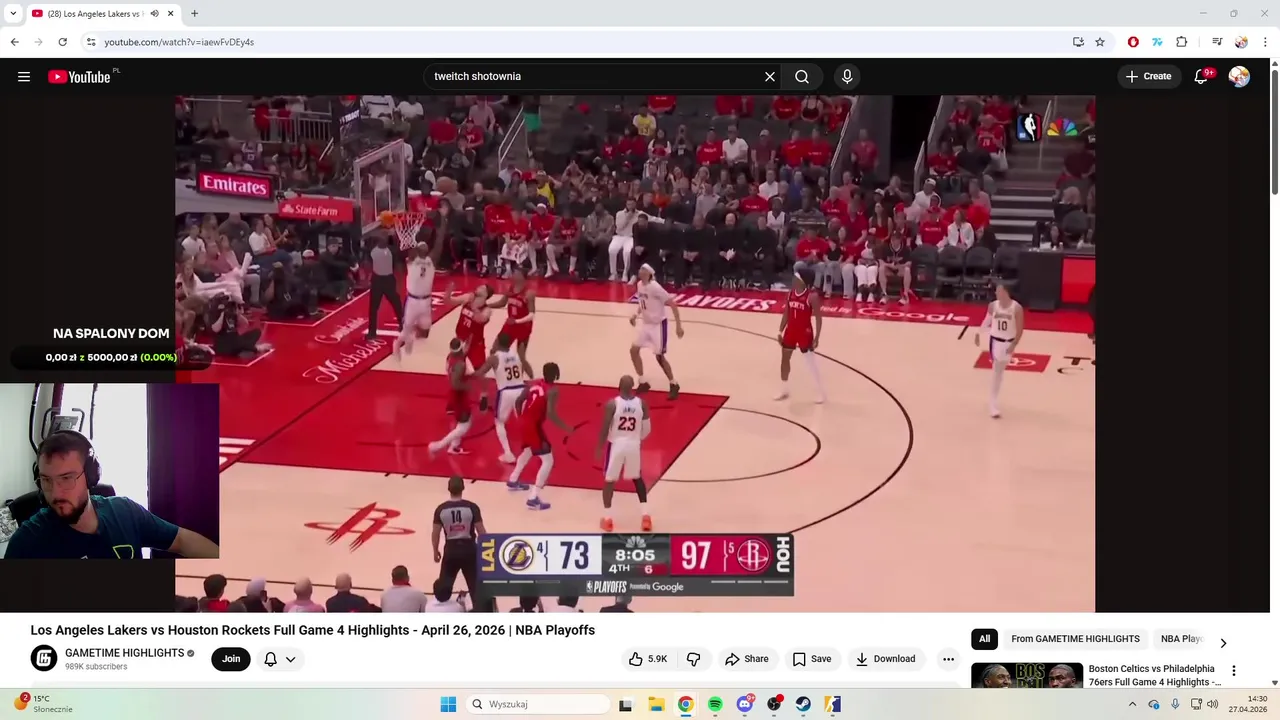This screenshot has height=720, width=1280.
Task: Click the Wyszukaj taskbar search box
Action: click(x=538, y=704)
